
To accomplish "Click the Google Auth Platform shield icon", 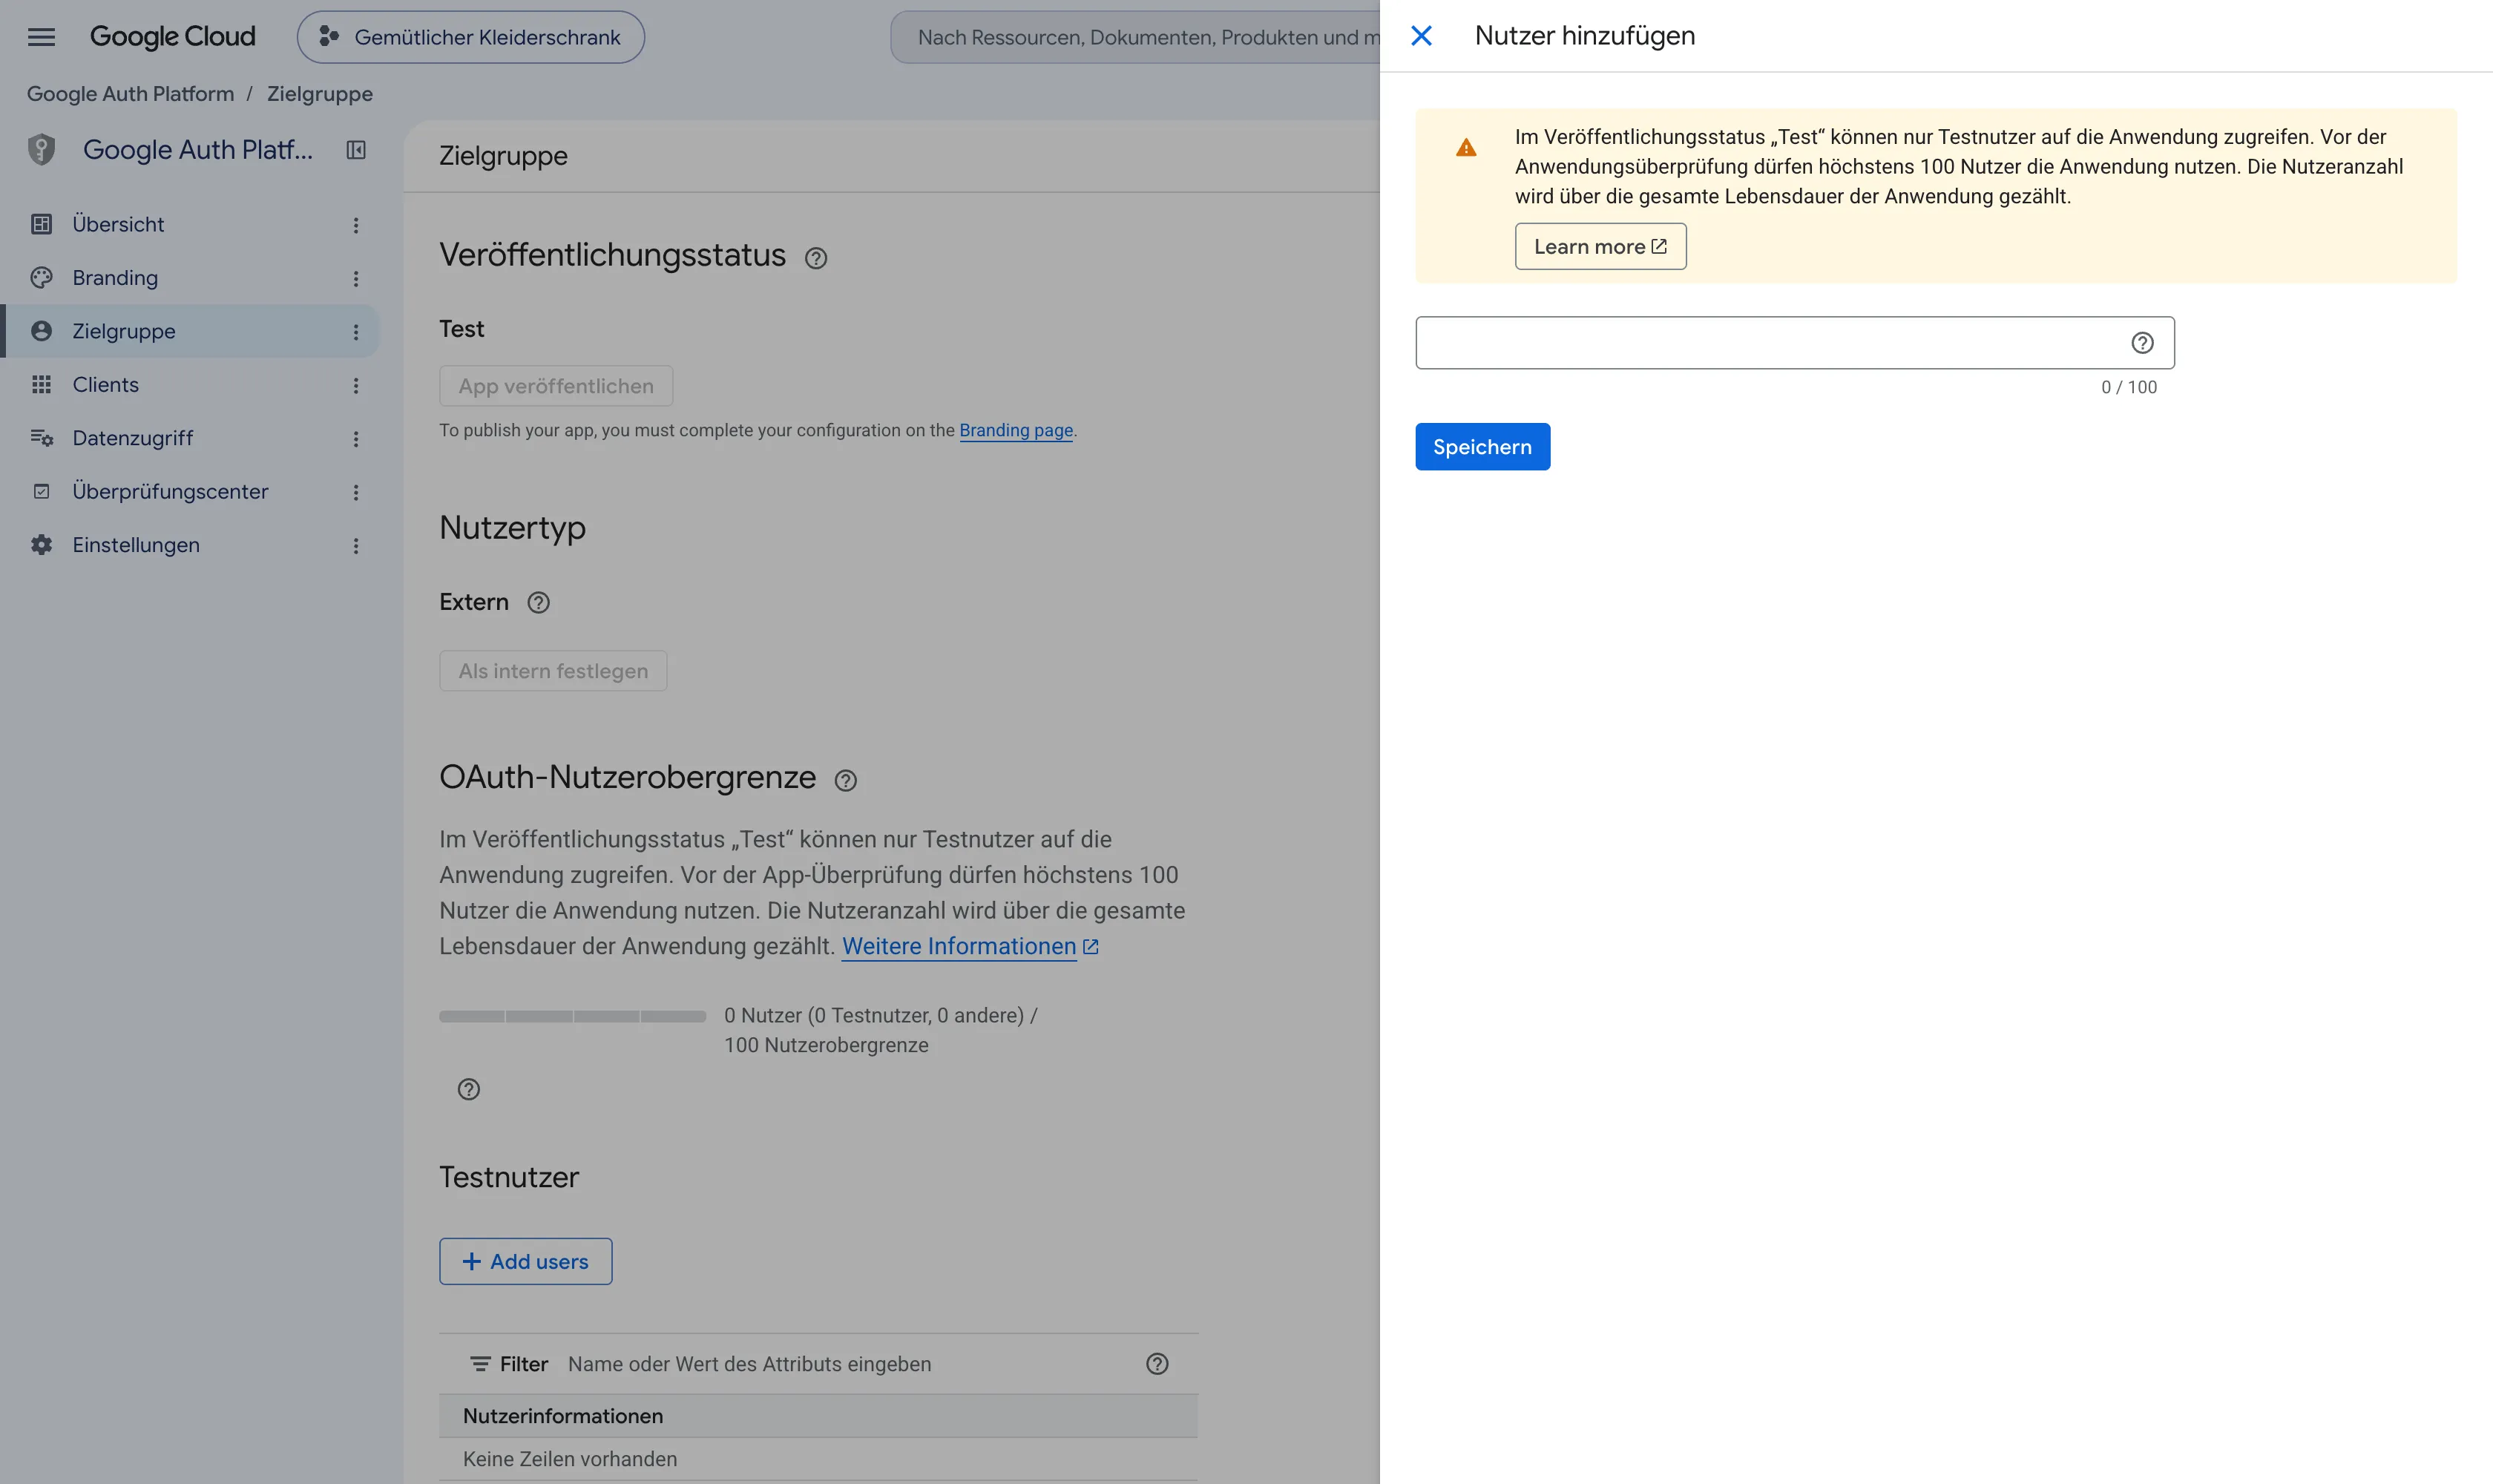I will (41, 150).
